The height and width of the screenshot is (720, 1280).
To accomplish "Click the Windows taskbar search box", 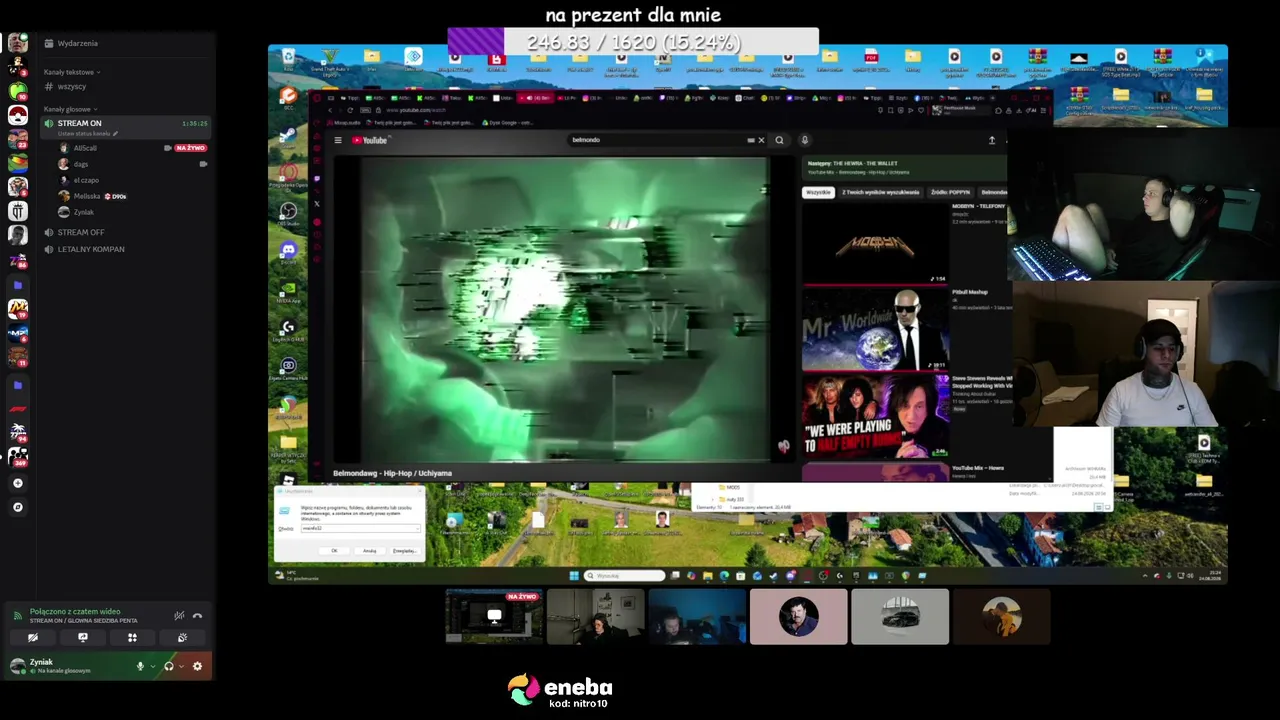I will [625, 576].
